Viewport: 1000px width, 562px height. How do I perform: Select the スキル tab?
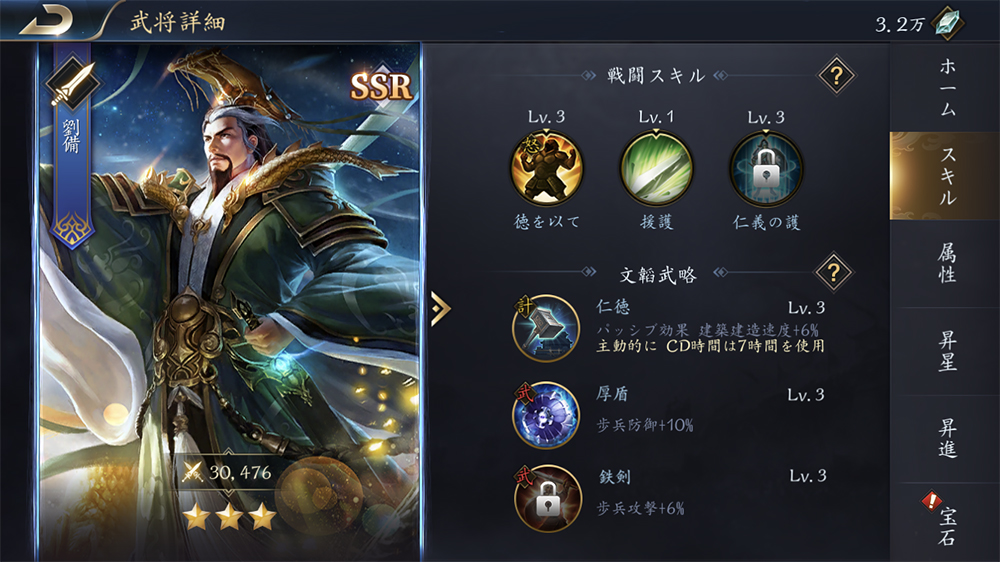946,176
